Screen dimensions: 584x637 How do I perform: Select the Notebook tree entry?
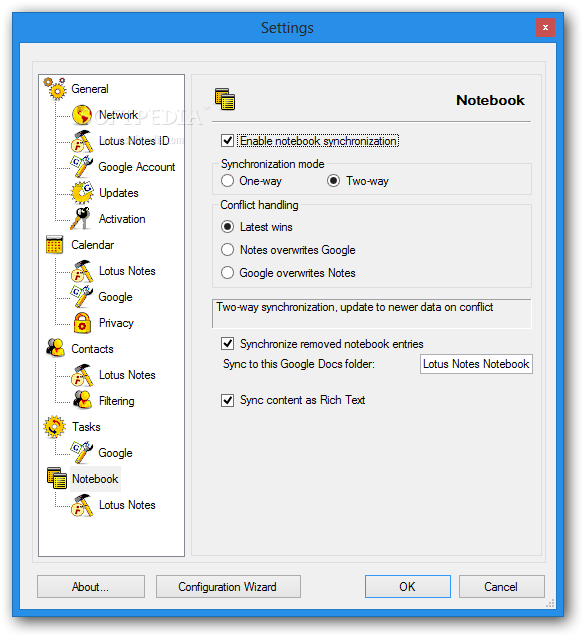[x=95, y=479]
